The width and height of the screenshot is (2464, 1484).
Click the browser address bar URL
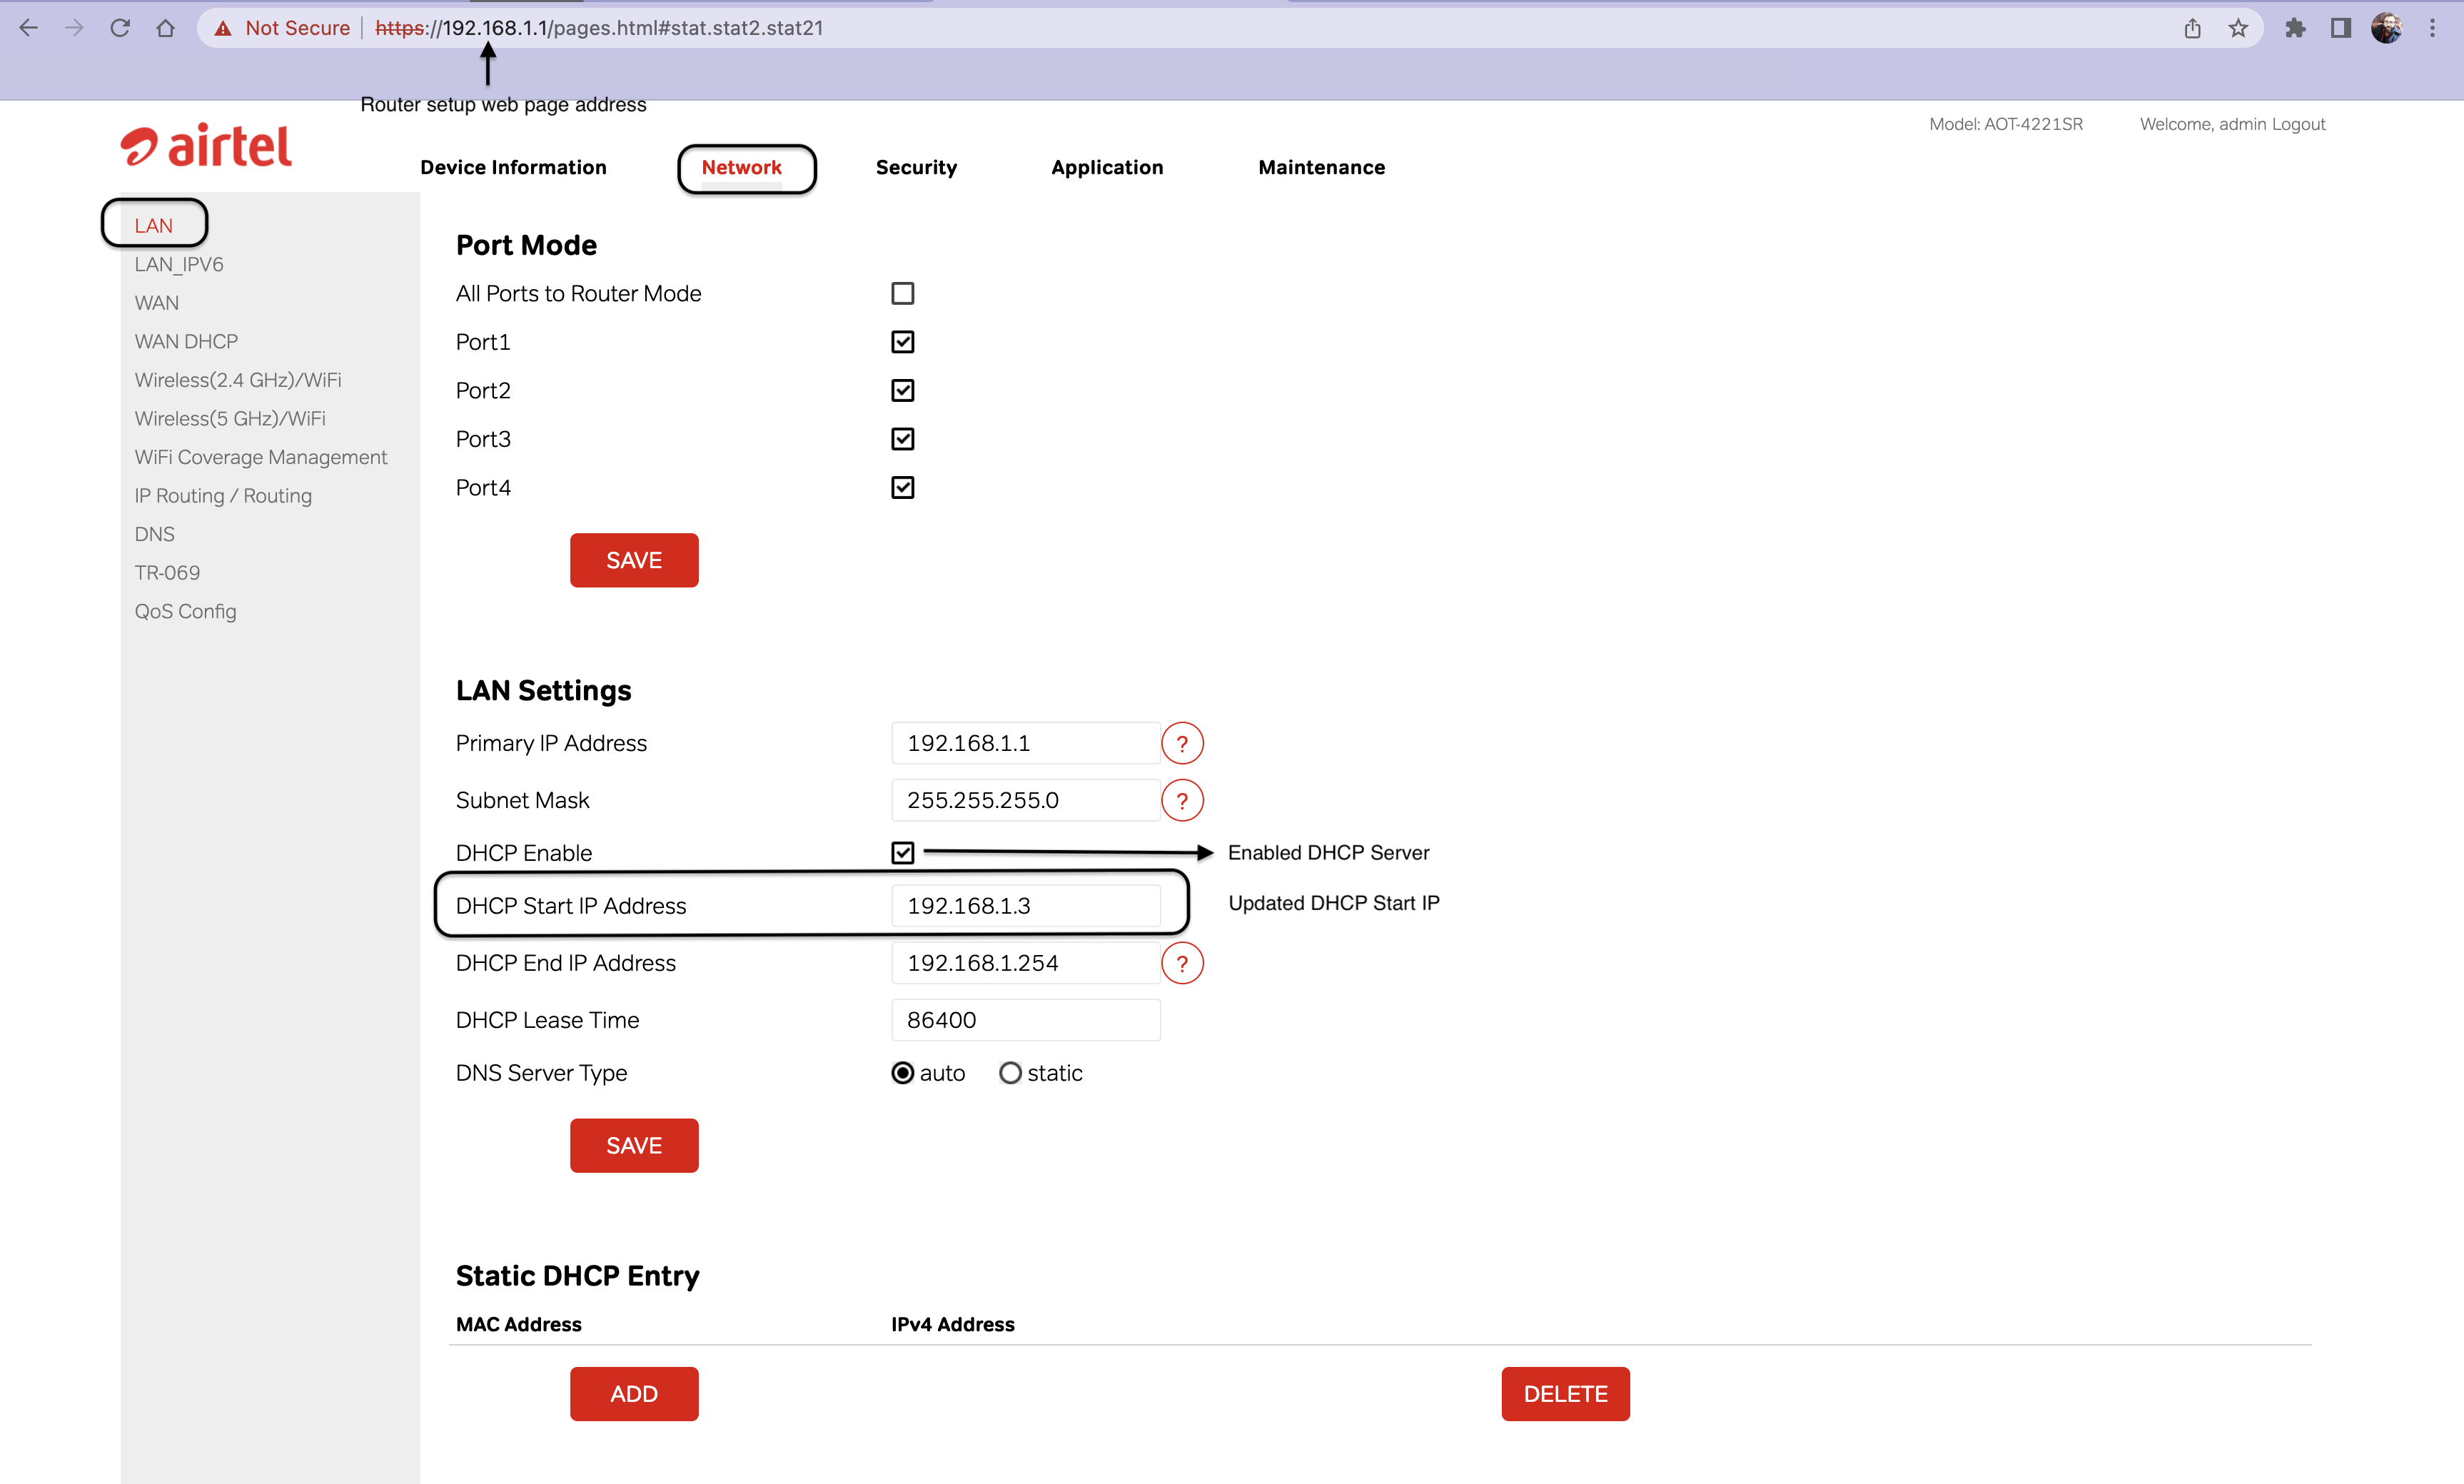[599, 28]
